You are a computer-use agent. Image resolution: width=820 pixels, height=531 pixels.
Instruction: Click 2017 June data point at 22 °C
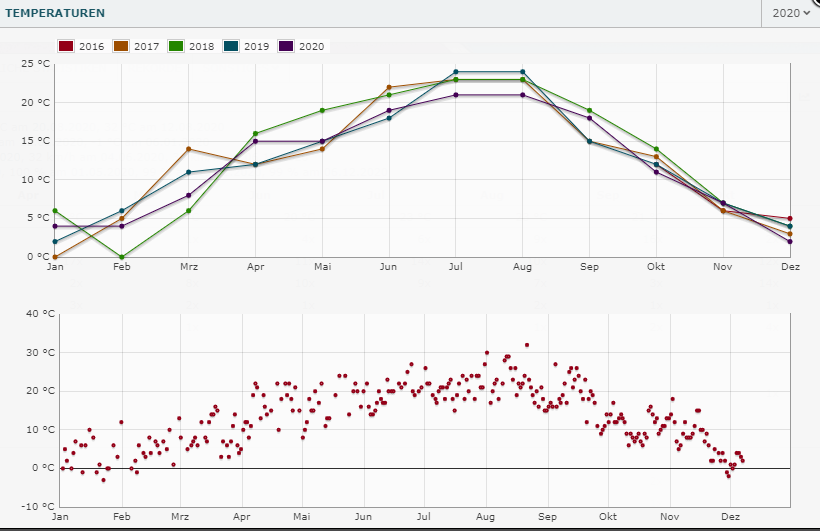click(x=389, y=87)
